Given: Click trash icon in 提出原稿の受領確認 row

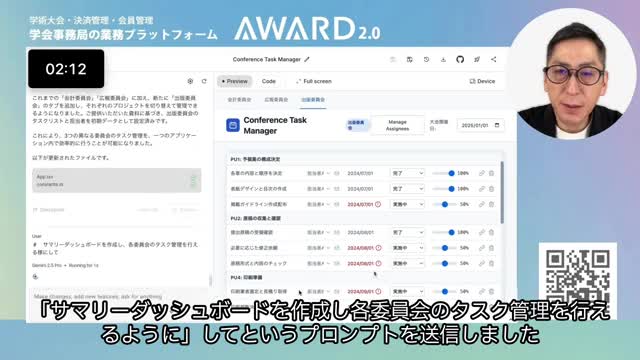Looking at the screenshot, I should click(x=491, y=232).
